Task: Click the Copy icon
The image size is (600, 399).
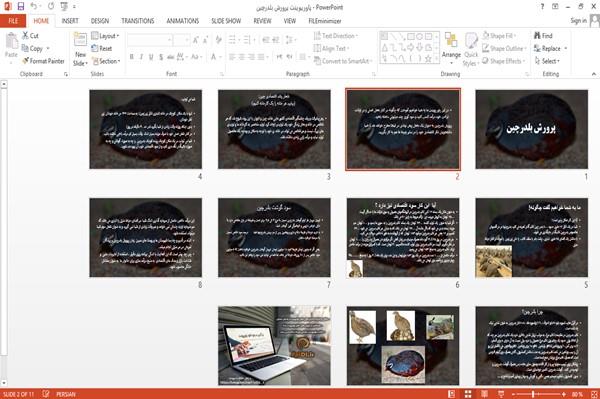Action: coord(25,48)
